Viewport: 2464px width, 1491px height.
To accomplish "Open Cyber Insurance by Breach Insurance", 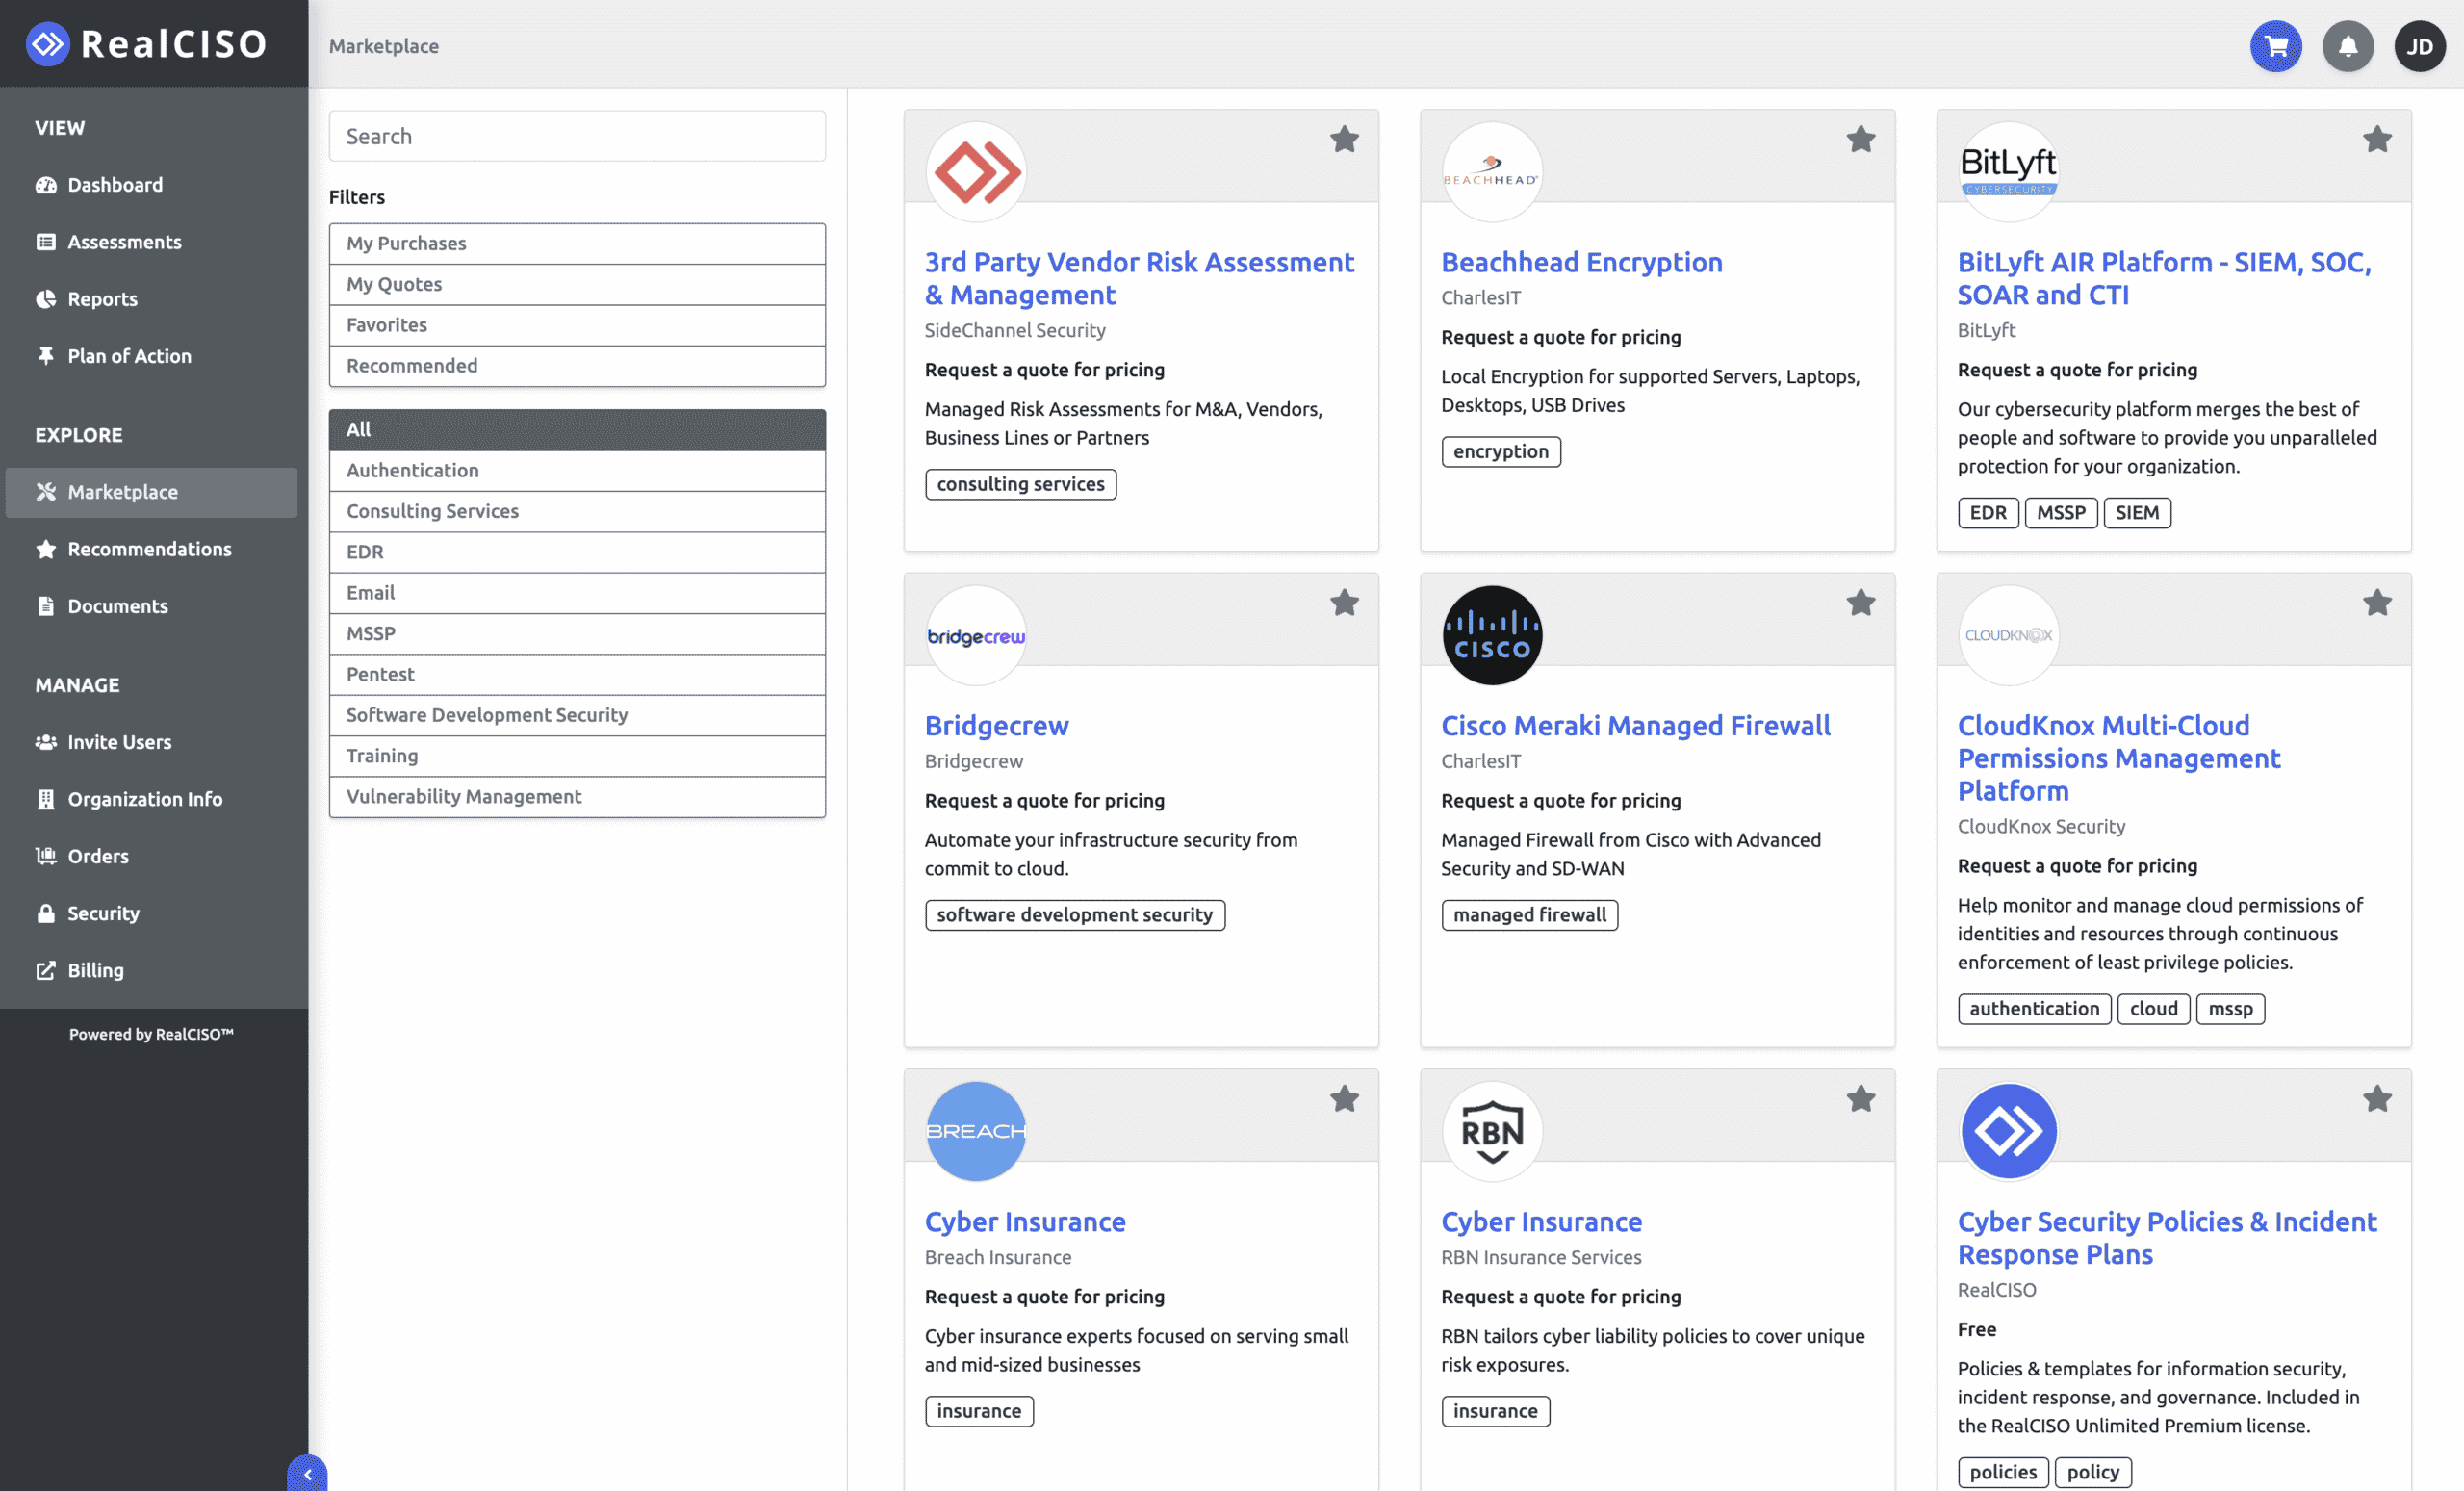I will 1024,1221.
